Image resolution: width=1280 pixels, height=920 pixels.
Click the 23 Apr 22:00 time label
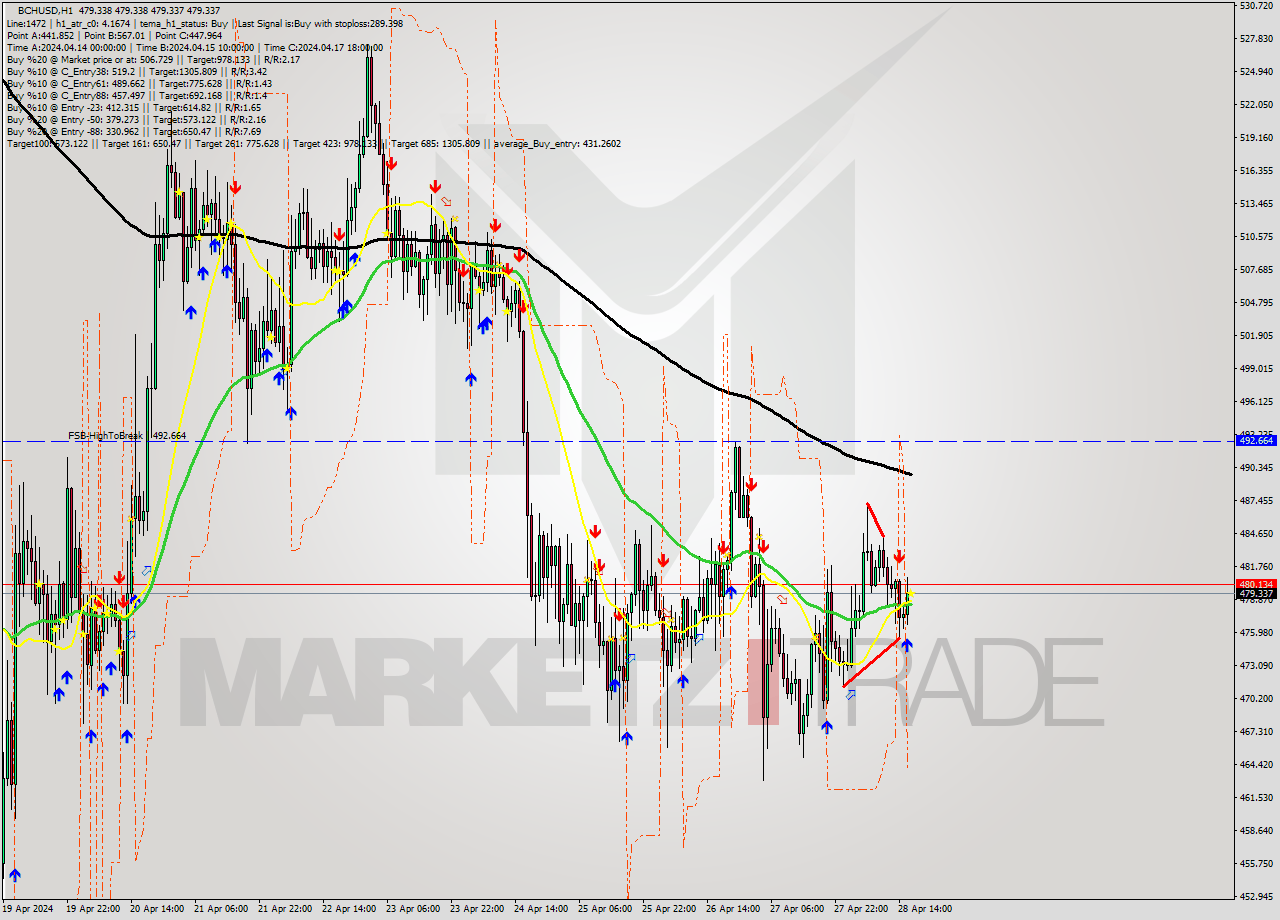478,909
